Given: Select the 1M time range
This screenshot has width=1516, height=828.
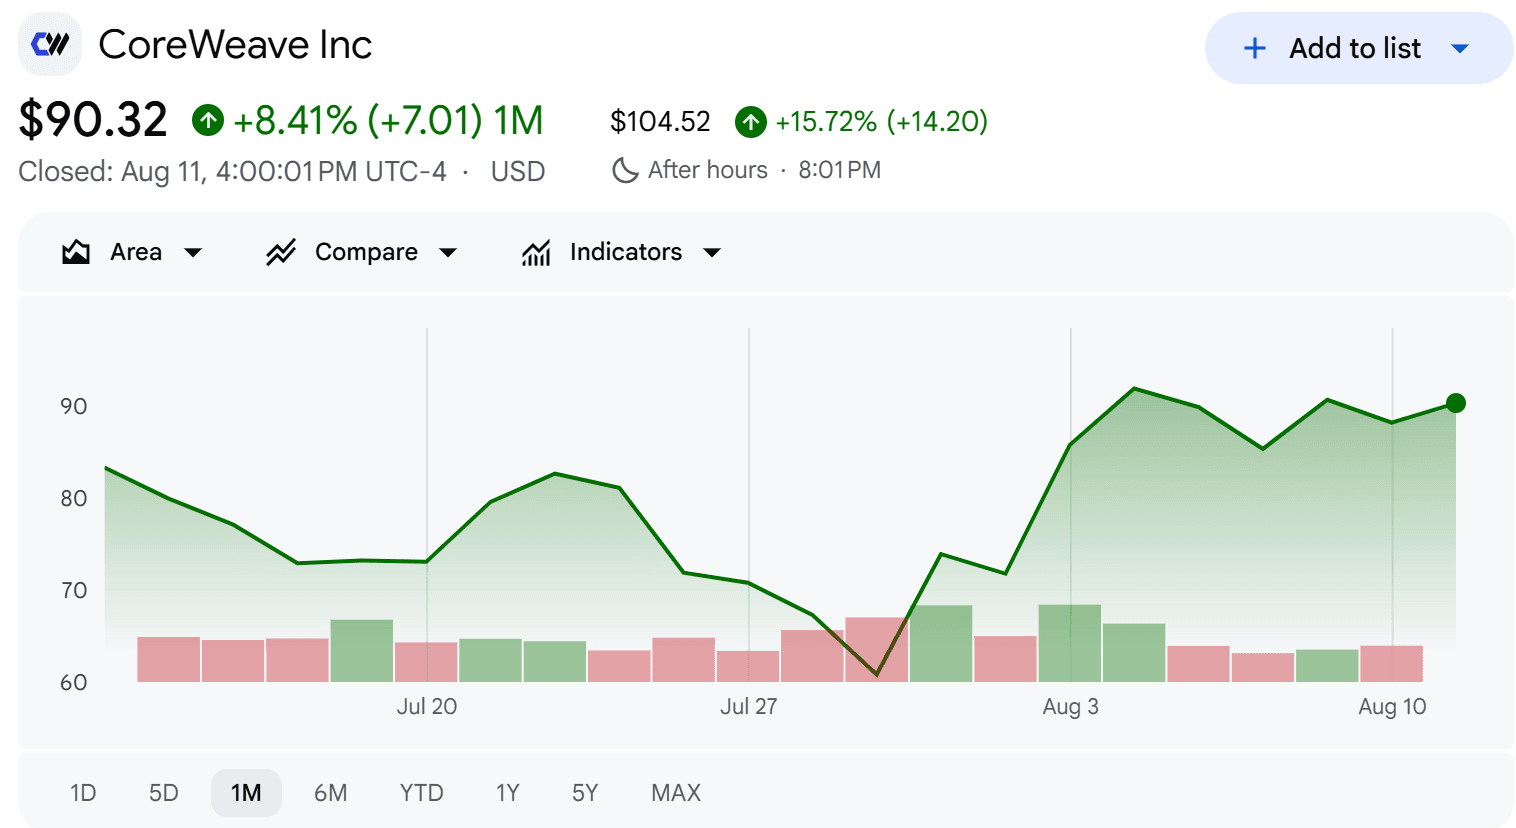Looking at the screenshot, I should coord(246,793).
